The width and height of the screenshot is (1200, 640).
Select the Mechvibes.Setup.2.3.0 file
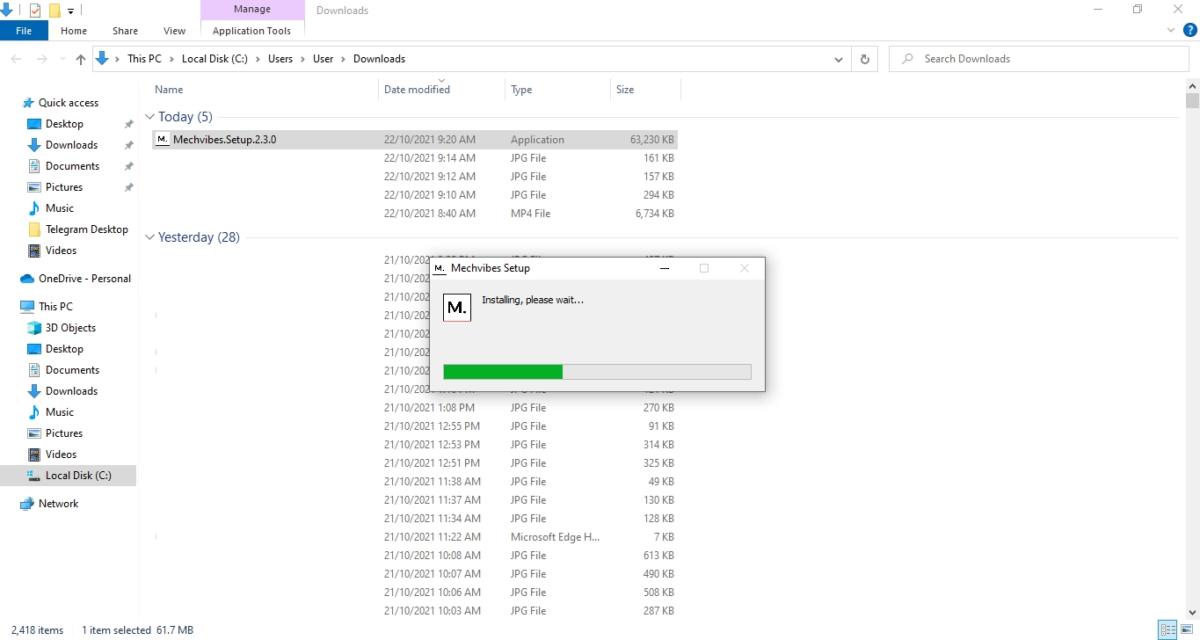pos(414,140)
